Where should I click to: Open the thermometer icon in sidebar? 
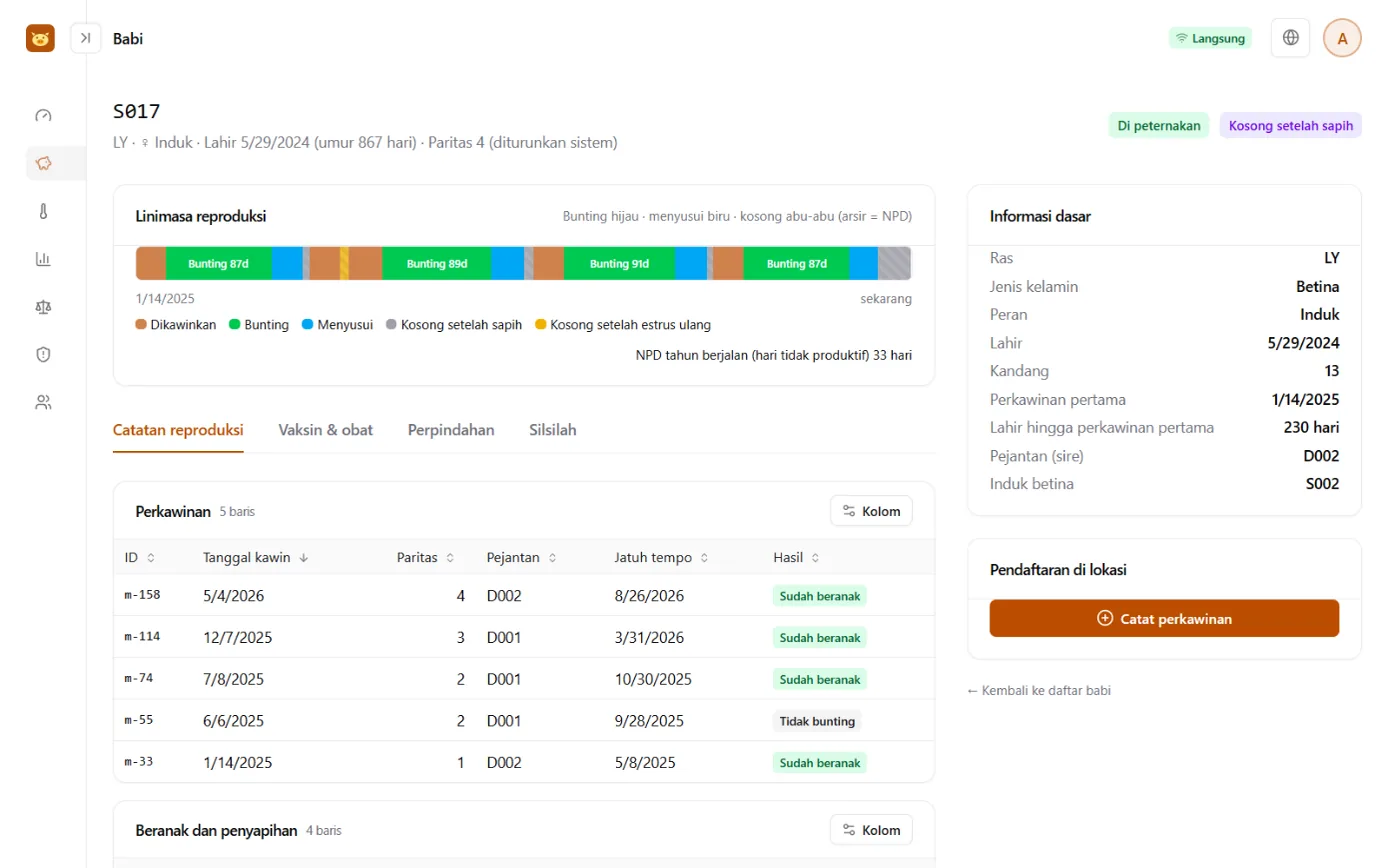[x=43, y=211]
